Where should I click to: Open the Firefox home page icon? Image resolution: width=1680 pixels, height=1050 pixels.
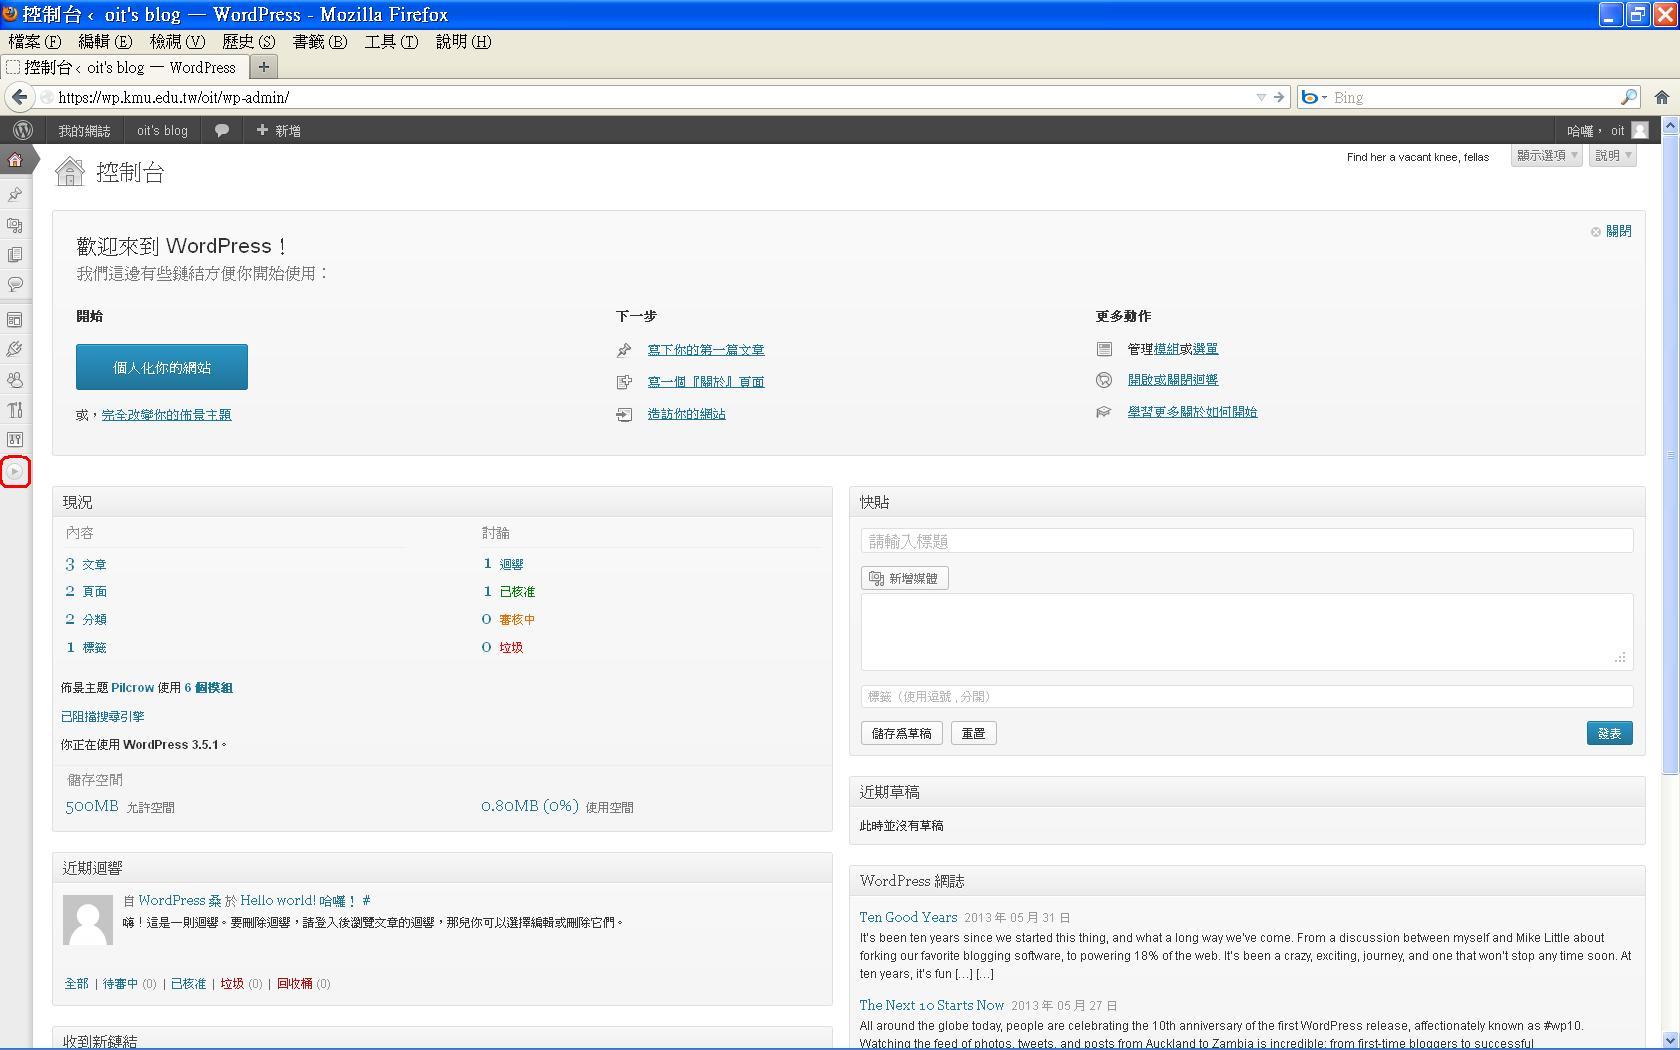(1661, 97)
